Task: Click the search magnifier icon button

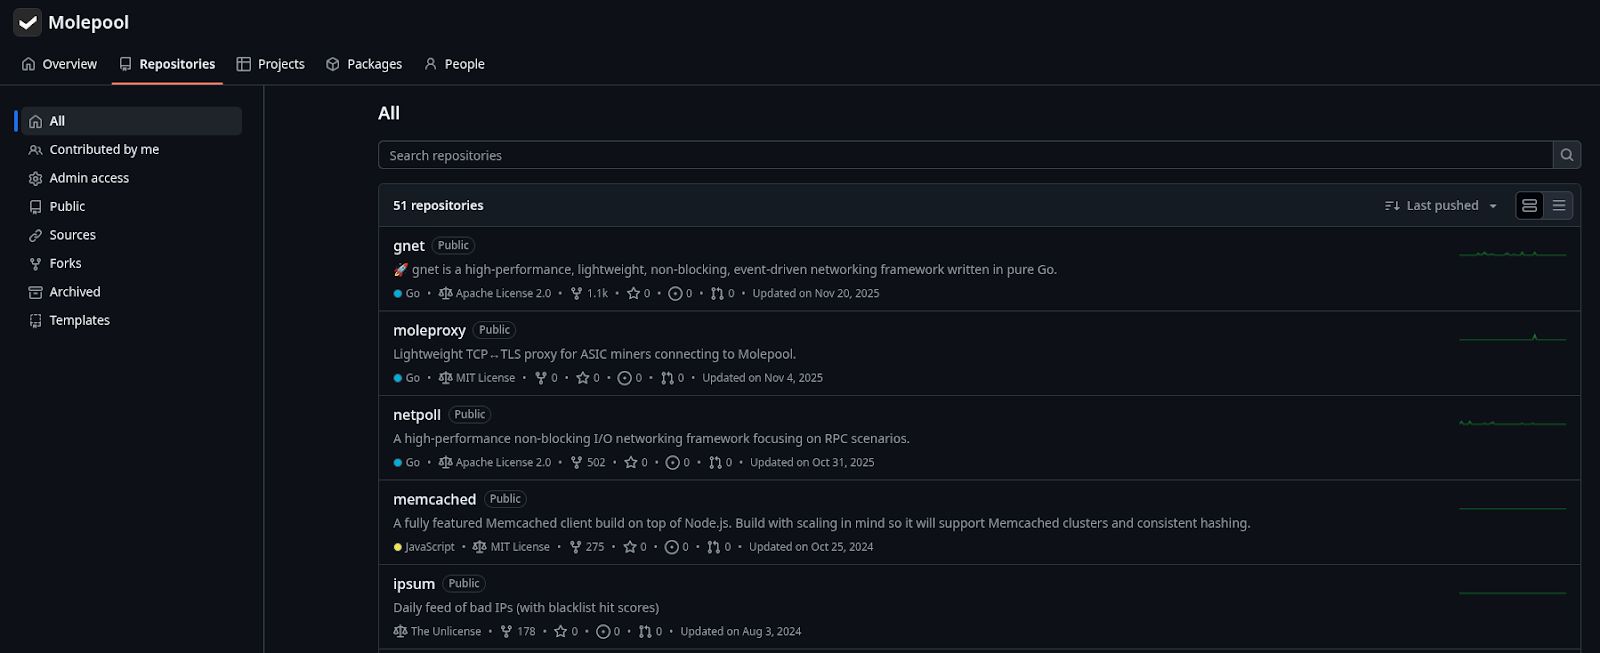Action: pyautogui.click(x=1567, y=155)
